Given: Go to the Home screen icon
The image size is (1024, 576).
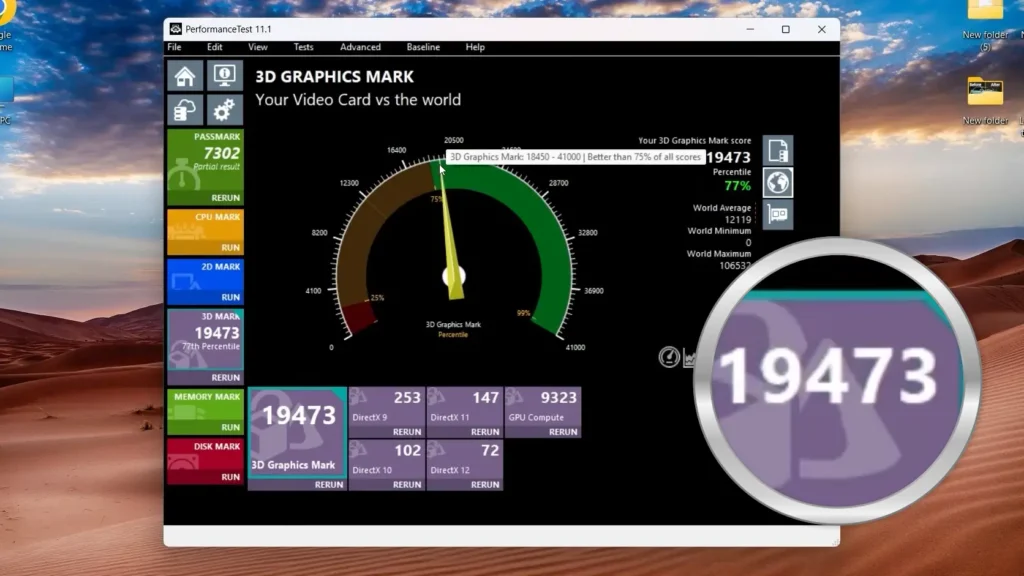Looking at the screenshot, I should 185,76.
